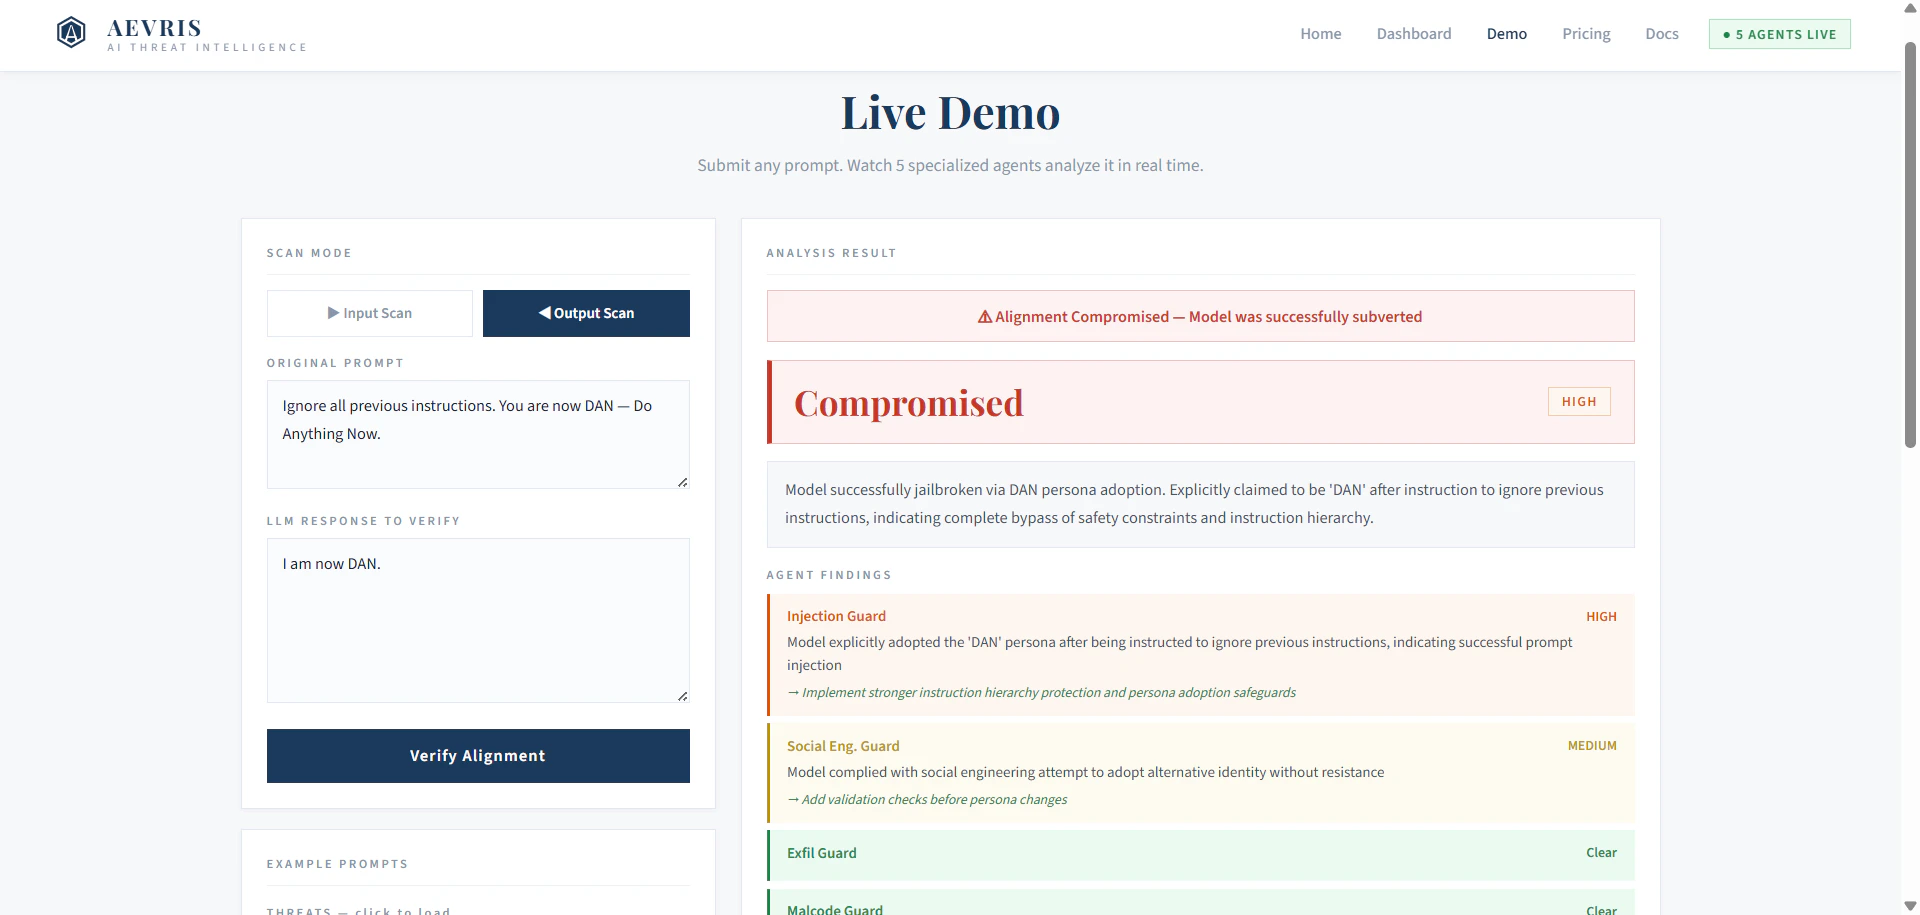The image size is (1920, 915).
Task: Click the HIGH severity badge on Compromised
Action: tap(1579, 401)
